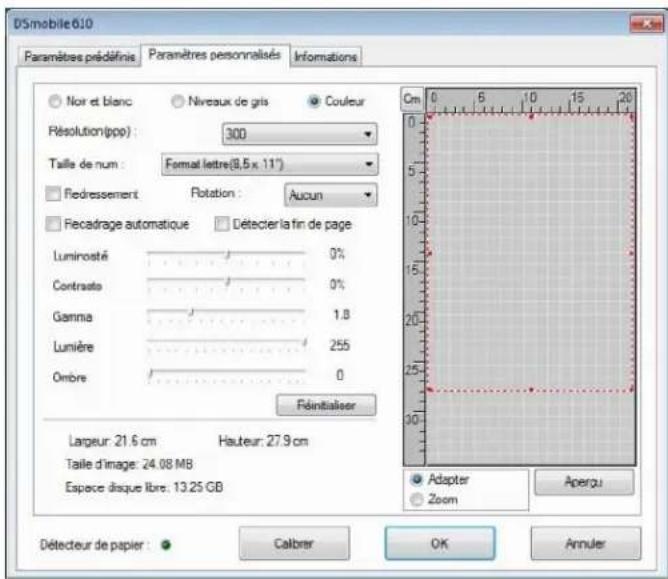Open the Résolution (ppp) dropdown
The height and width of the screenshot is (579, 668).
click(x=299, y=134)
